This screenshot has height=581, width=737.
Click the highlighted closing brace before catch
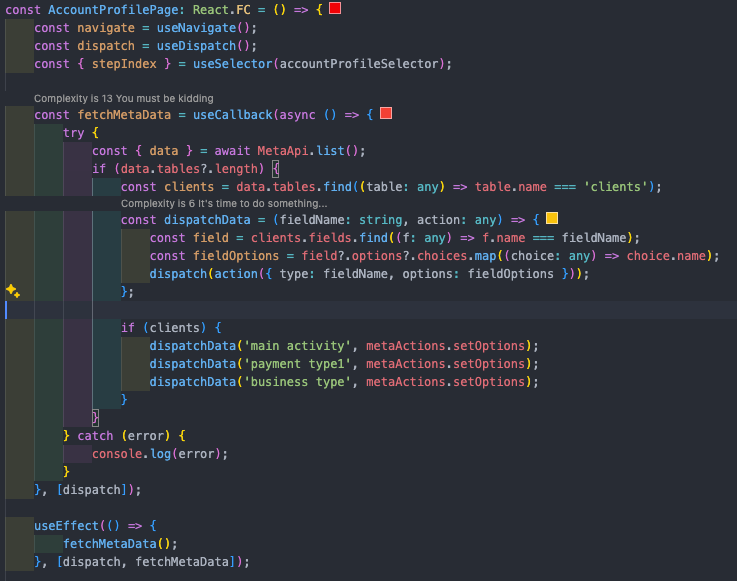[x=95, y=417]
